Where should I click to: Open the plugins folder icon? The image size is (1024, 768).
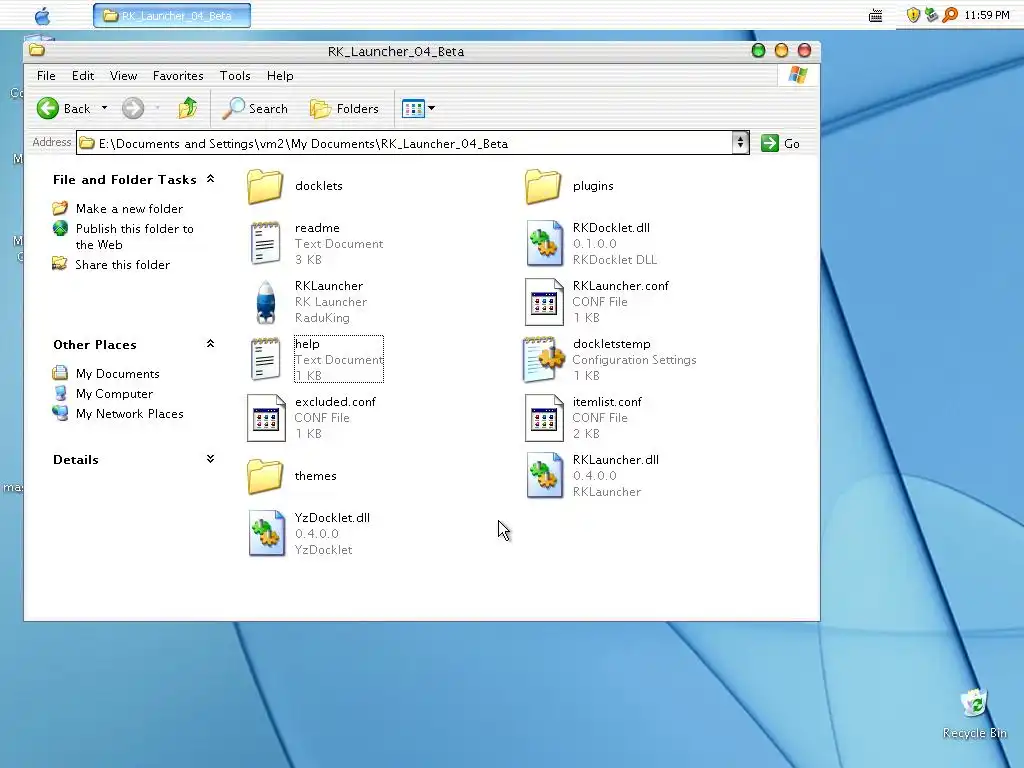click(x=543, y=186)
